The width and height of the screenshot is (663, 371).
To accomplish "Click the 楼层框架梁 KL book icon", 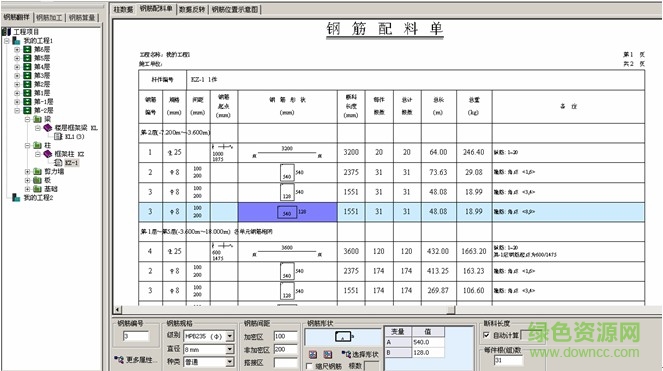I will 48,128.
